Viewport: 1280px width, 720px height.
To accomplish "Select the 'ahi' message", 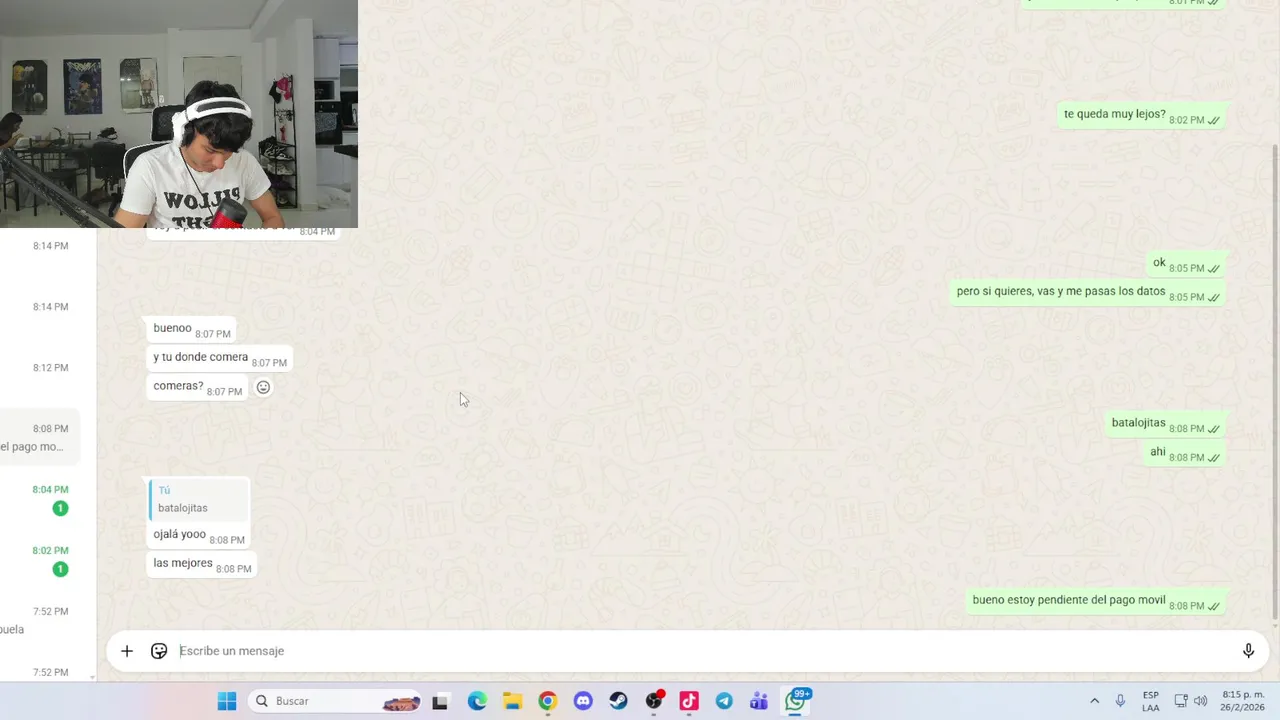I will tap(1185, 454).
